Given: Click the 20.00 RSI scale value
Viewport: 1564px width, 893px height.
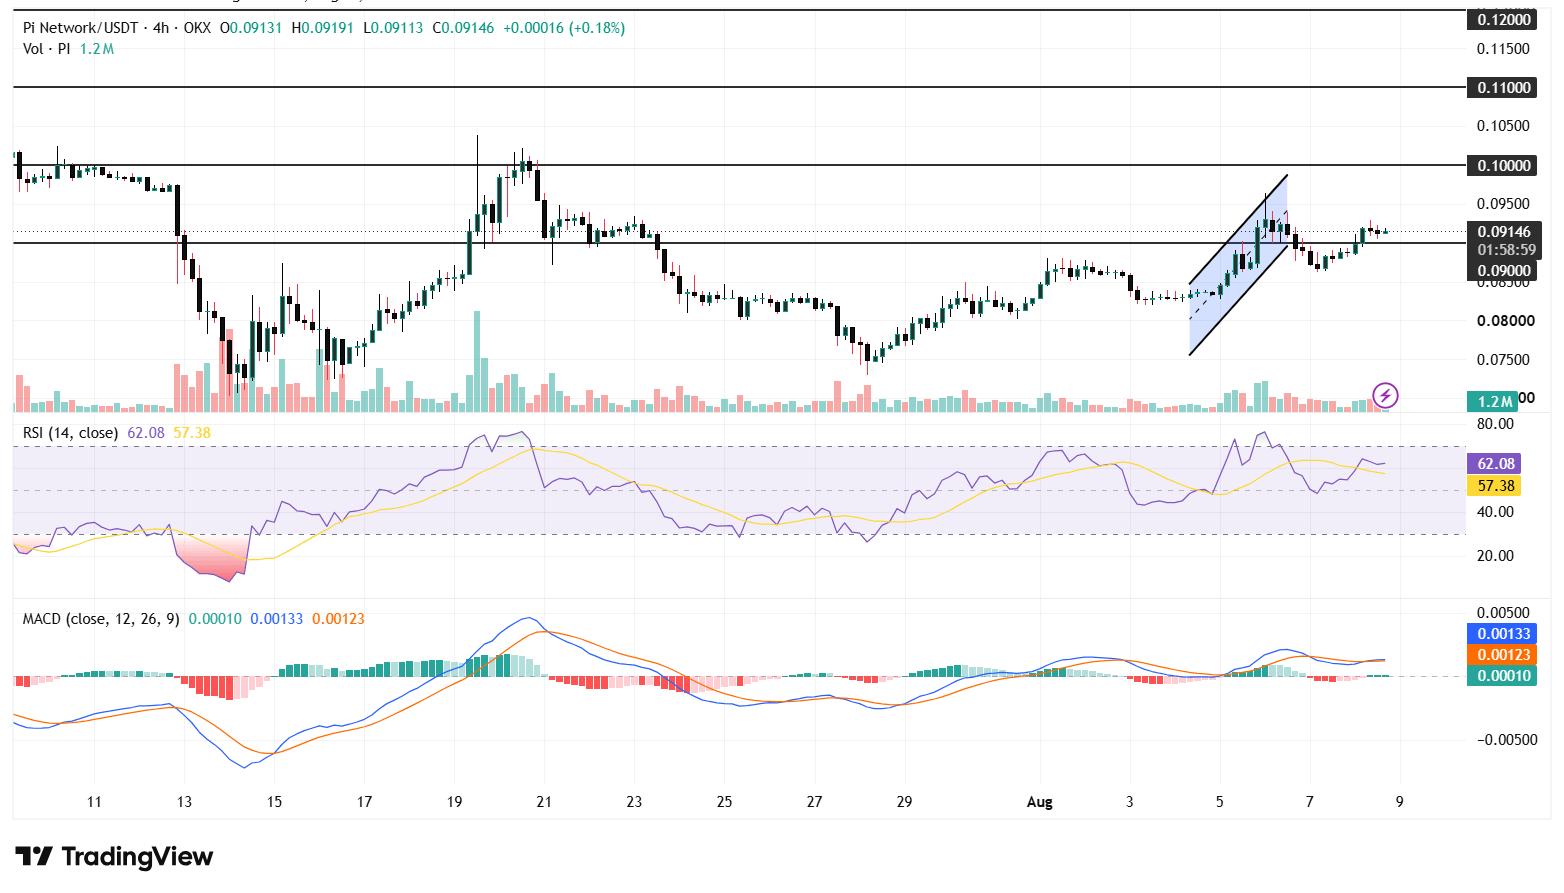Looking at the screenshot, I should pos(1496,556).
